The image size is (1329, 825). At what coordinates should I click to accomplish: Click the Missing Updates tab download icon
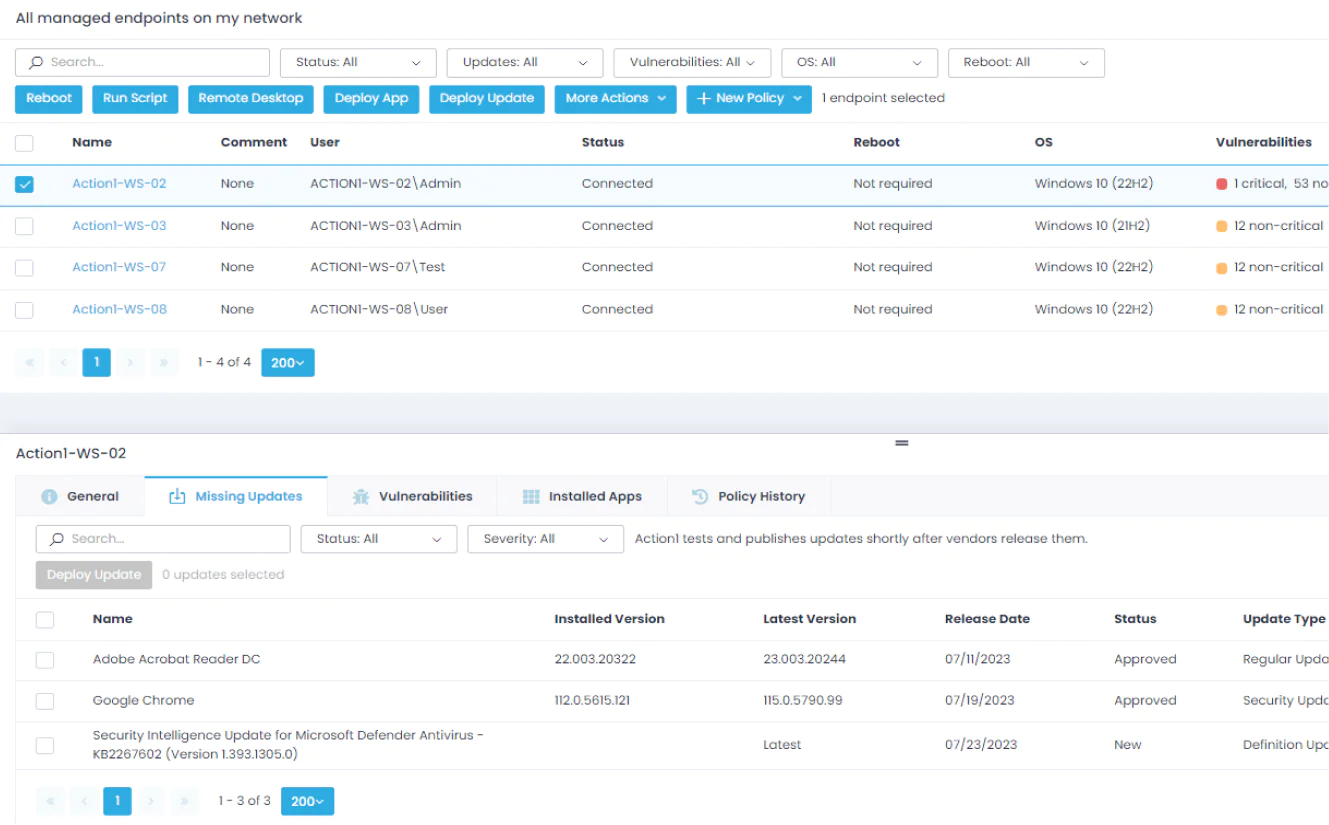coord(177,496)
